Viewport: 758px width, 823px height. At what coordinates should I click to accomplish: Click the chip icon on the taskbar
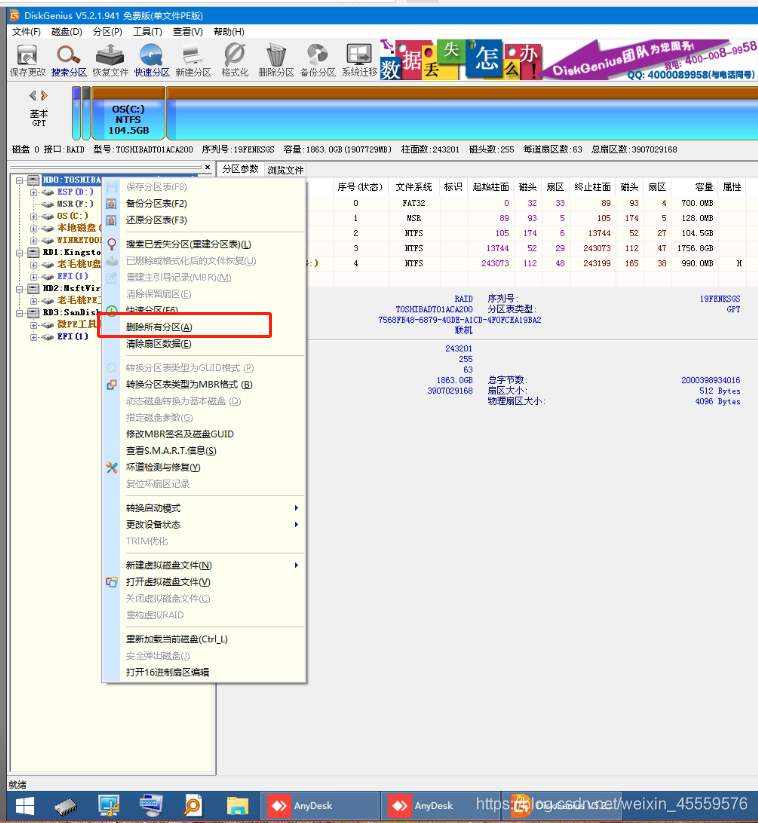pos(66,806)
